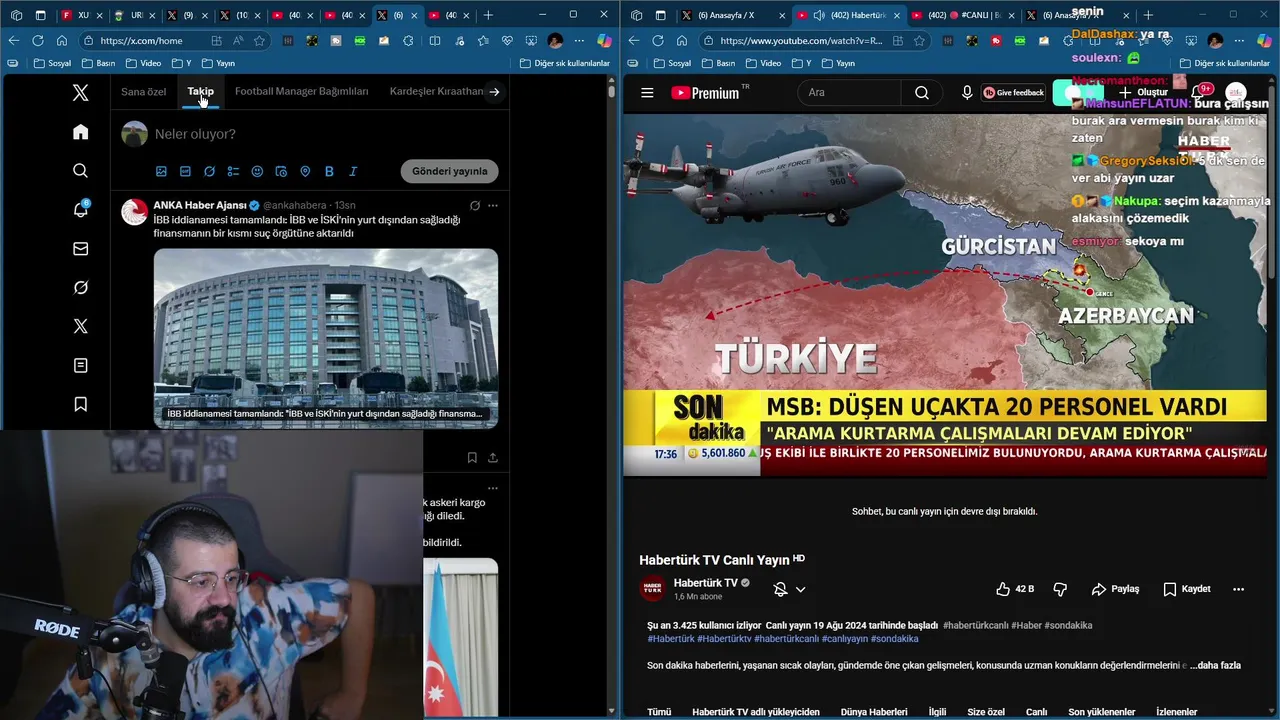This screenshot has width=1280, height=720.
Task: Toggle bold text in X composer
Action: coord(329,171)
